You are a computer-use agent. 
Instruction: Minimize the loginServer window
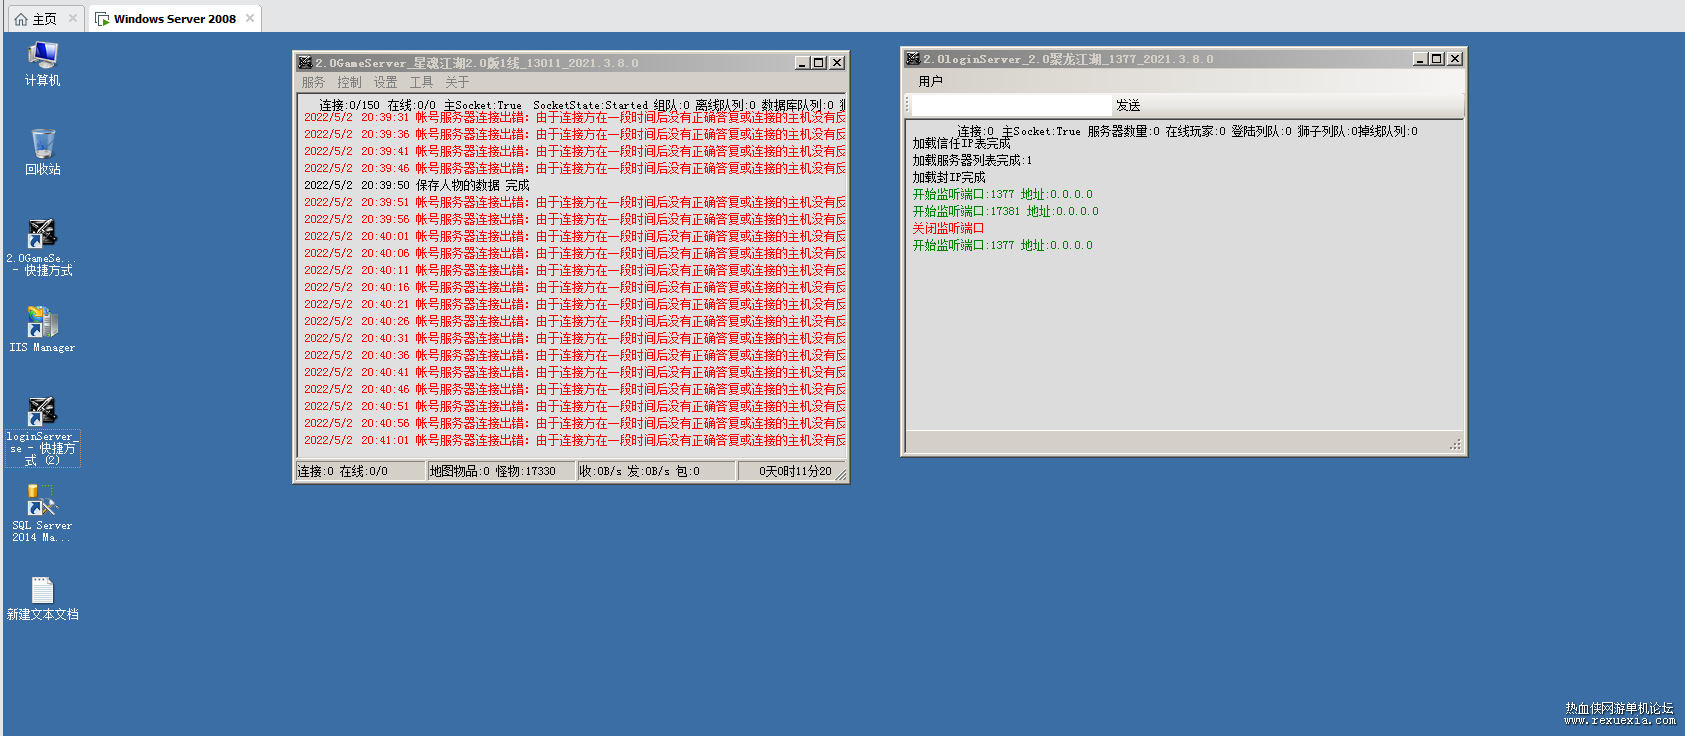1420,59
